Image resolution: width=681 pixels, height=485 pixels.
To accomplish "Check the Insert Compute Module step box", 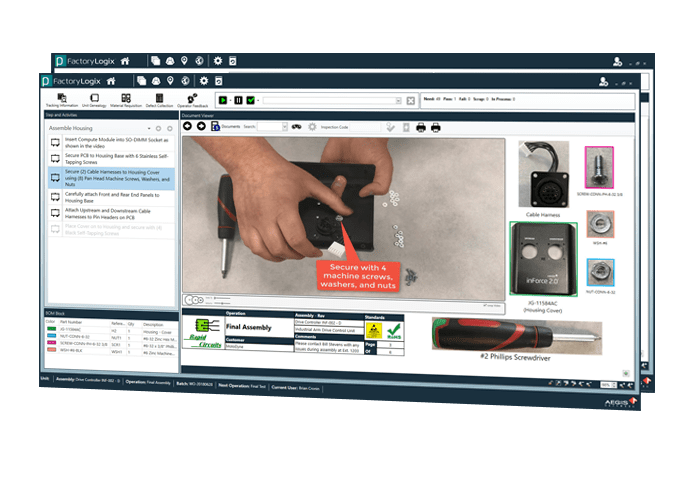I will point(55,142).
